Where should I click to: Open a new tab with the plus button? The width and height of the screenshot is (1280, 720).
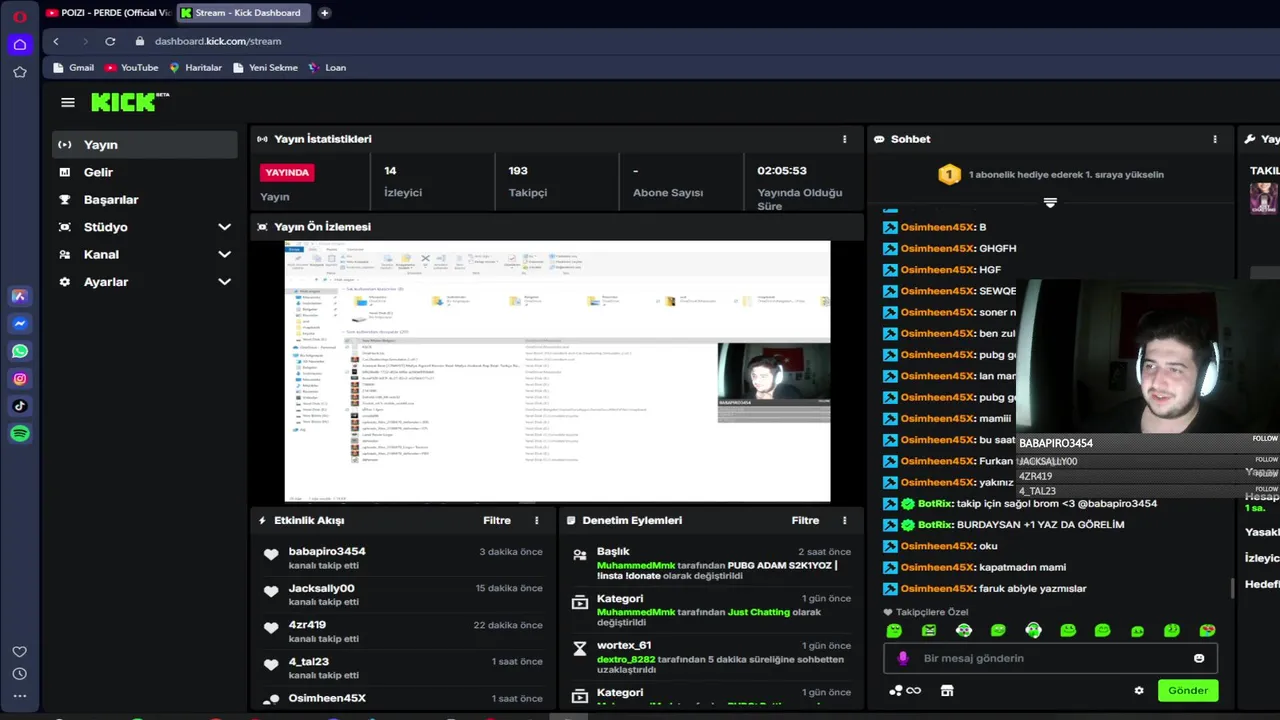pyautogui.click(x=324, y=13)
